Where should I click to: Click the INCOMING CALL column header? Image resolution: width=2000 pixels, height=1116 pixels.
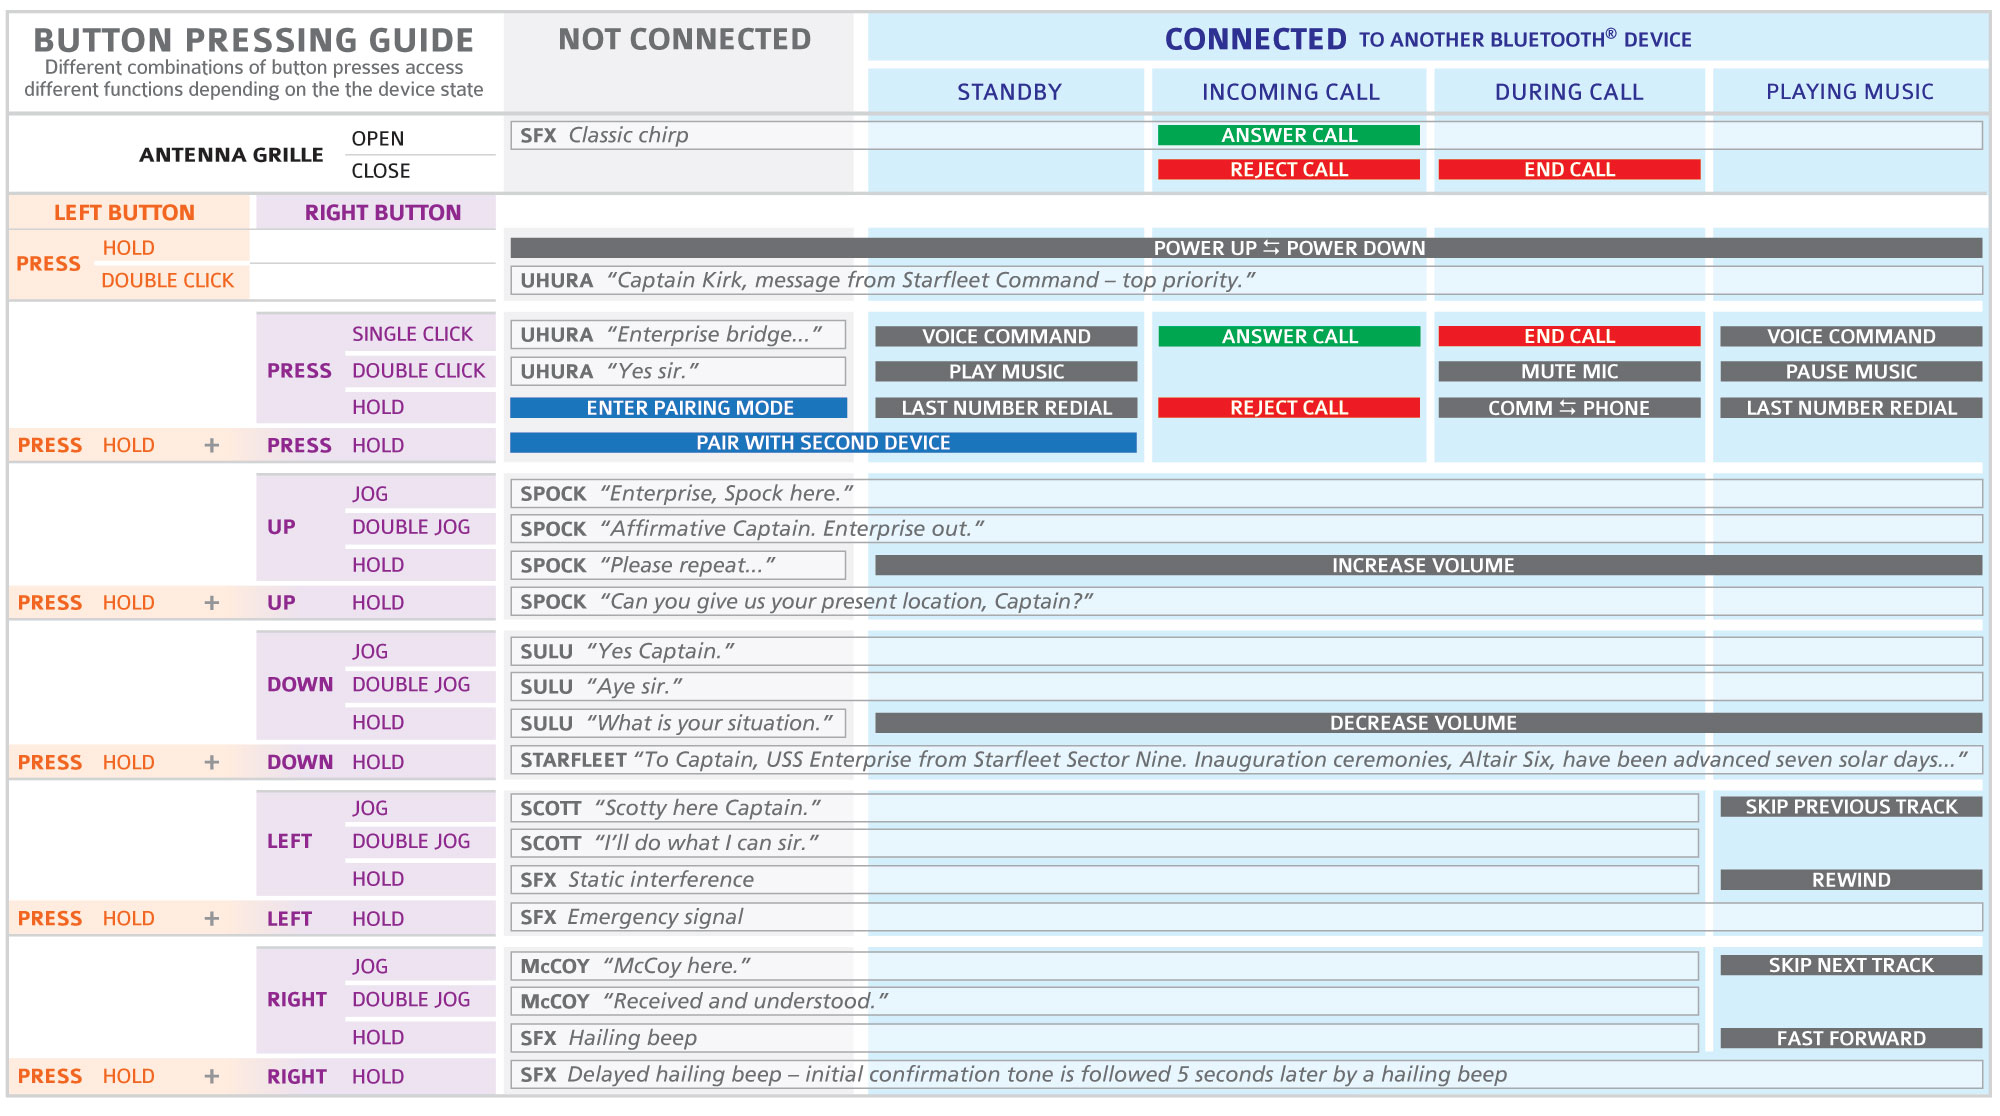tap(1290, 92)
